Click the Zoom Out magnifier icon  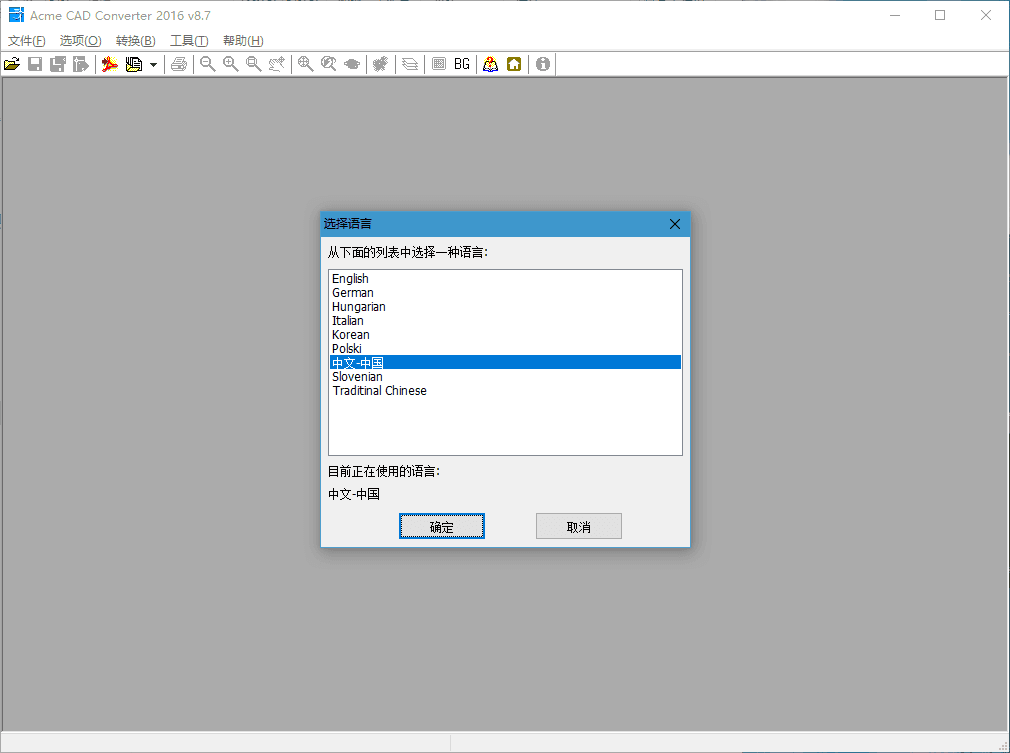[x=207, y=64]
